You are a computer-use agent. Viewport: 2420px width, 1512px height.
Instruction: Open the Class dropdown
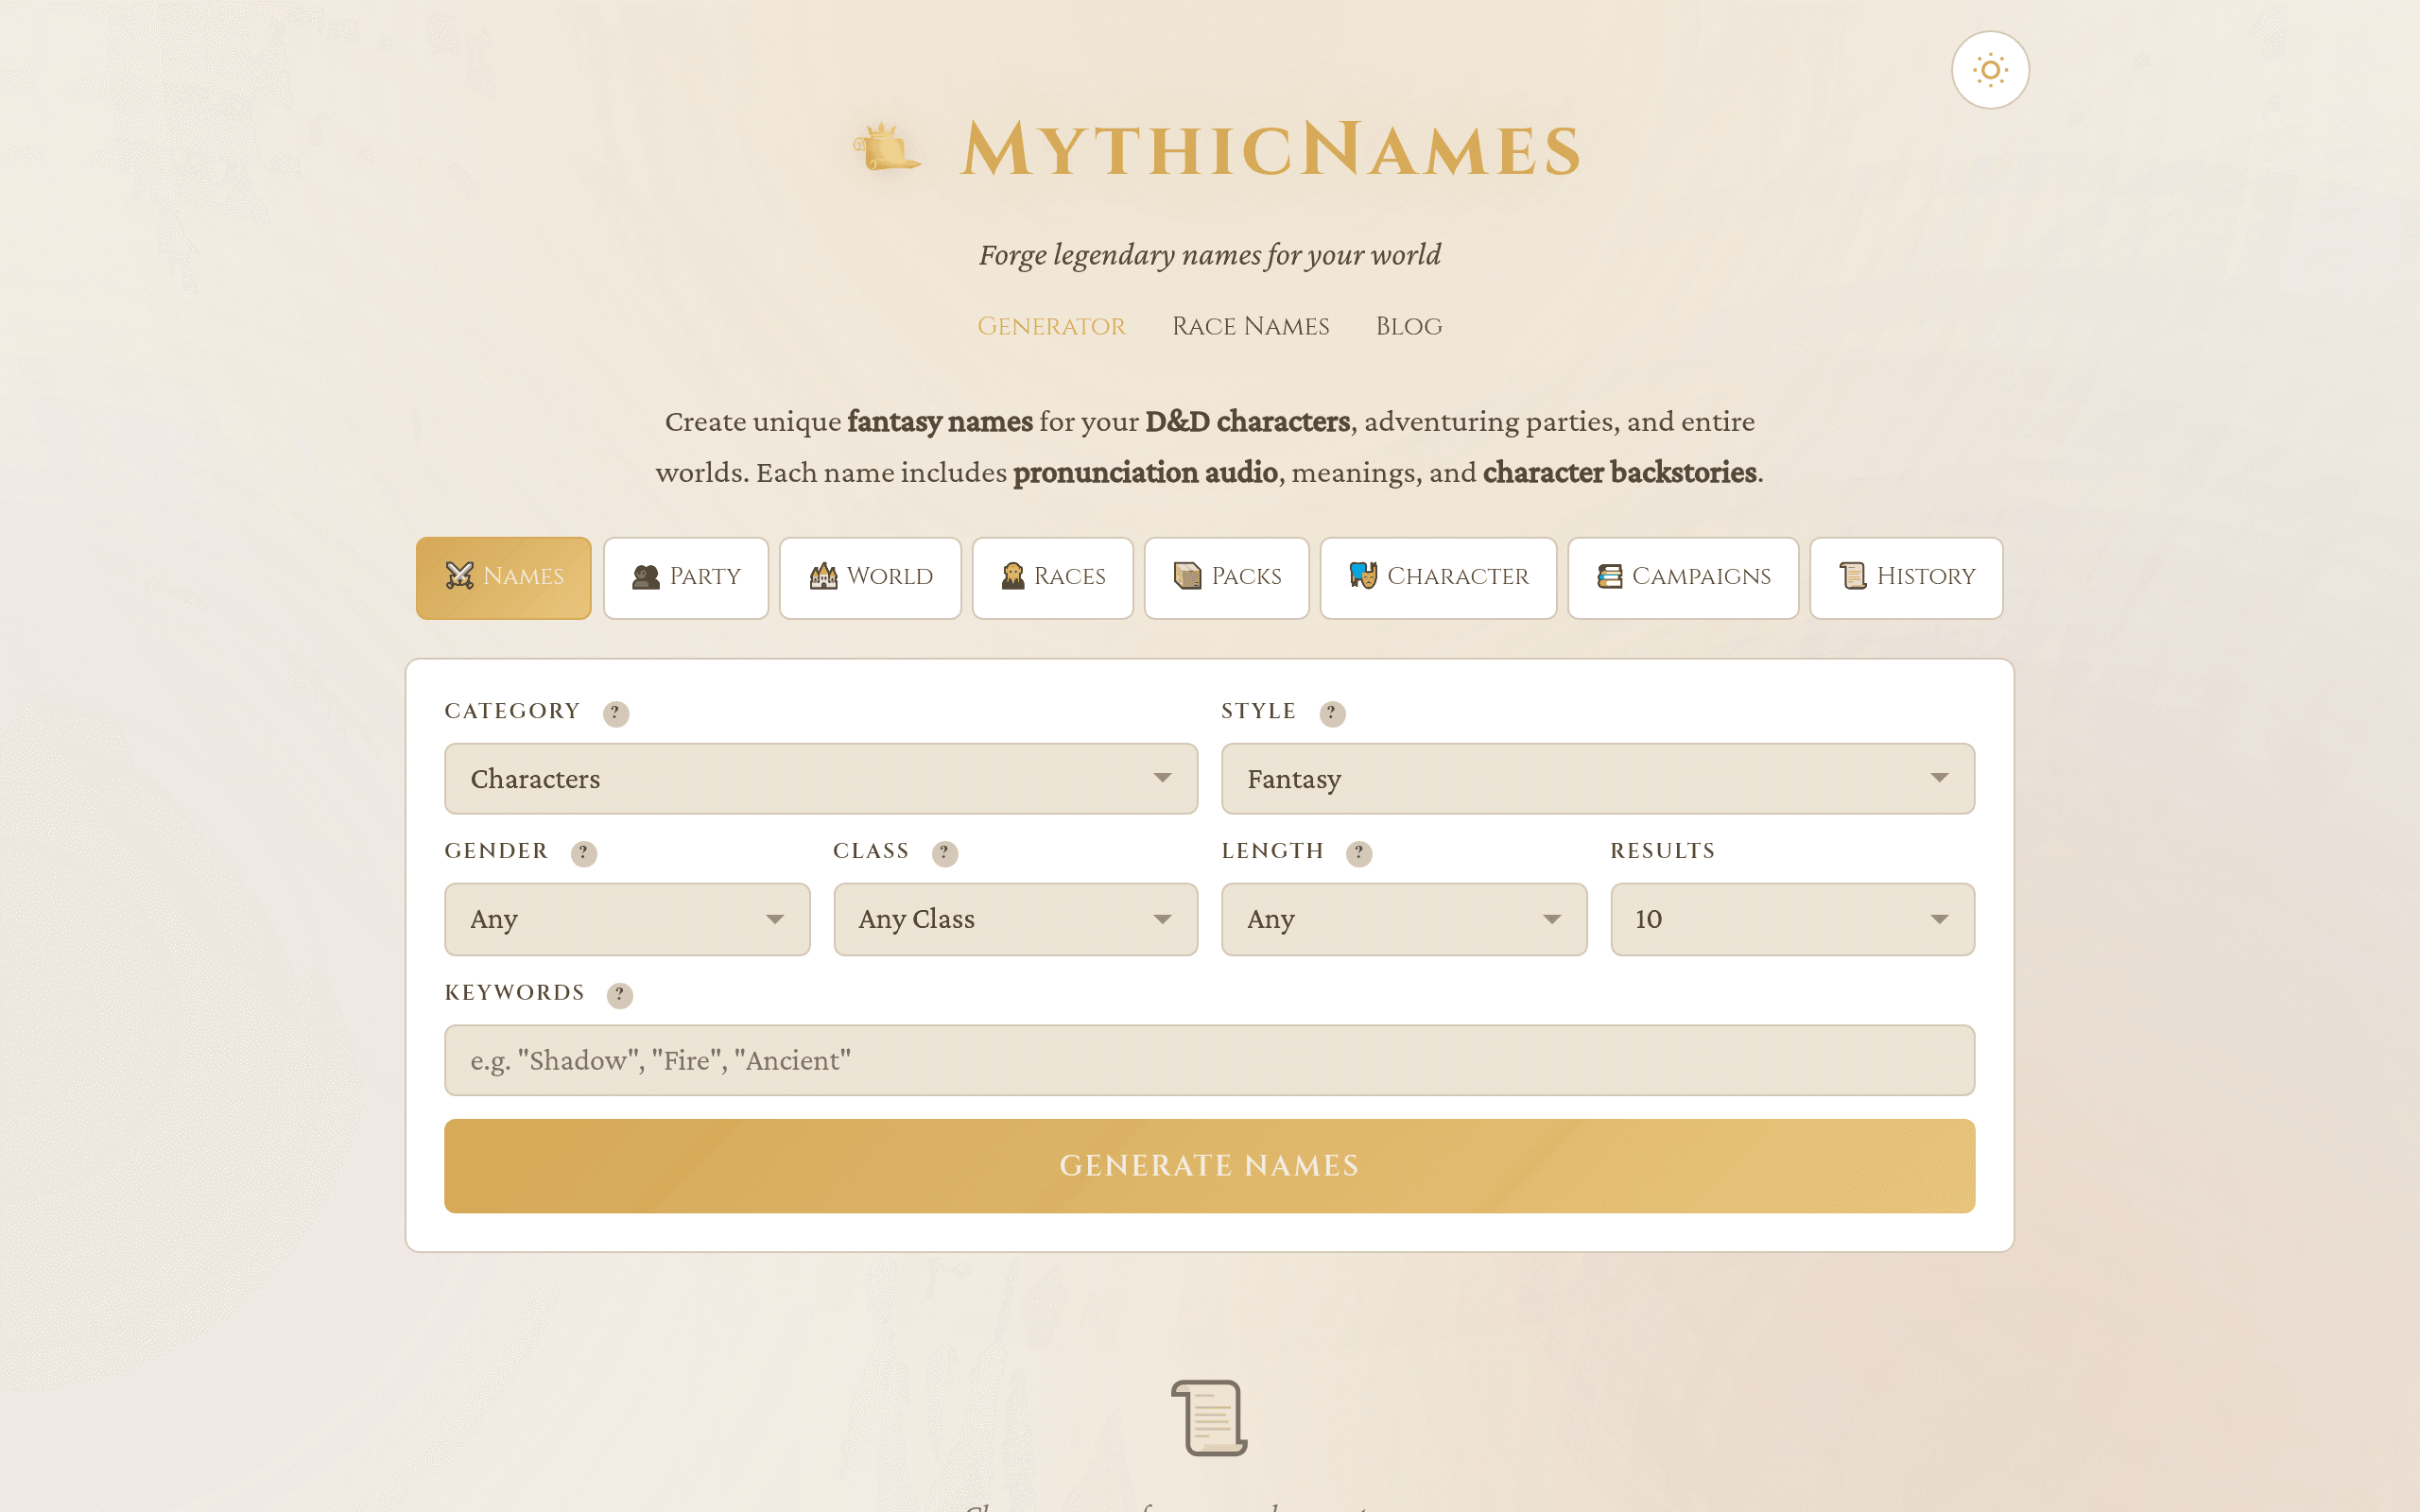[x=1015, y=919]
